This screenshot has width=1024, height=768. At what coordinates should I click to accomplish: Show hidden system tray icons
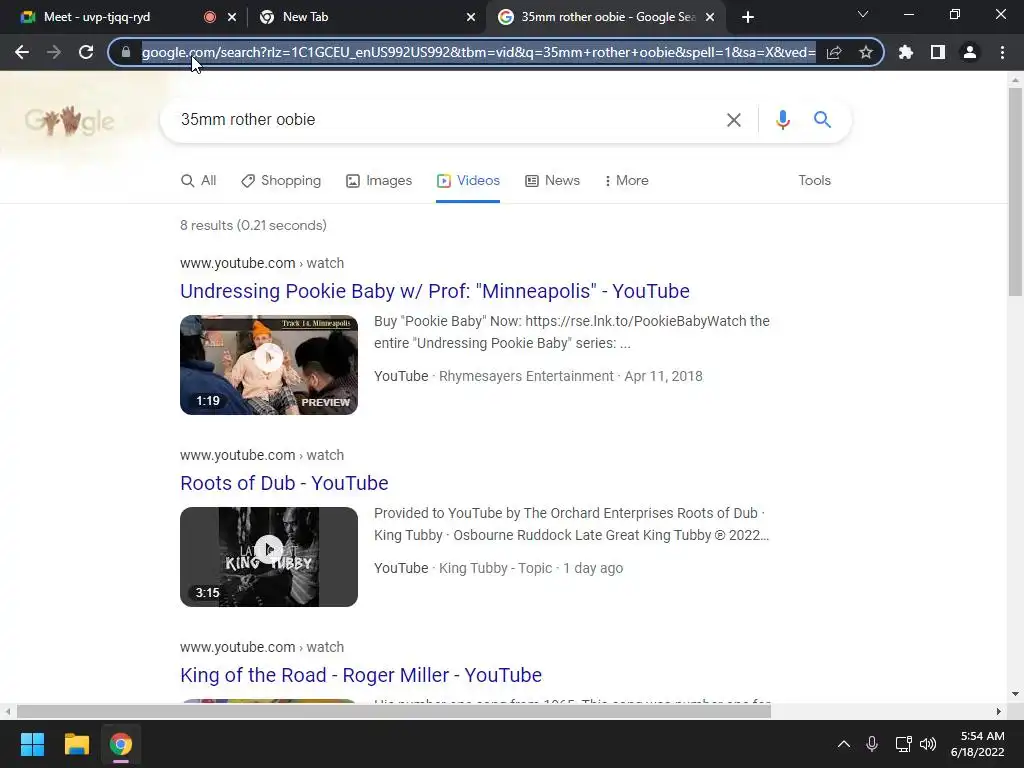[x=844, y=744]
